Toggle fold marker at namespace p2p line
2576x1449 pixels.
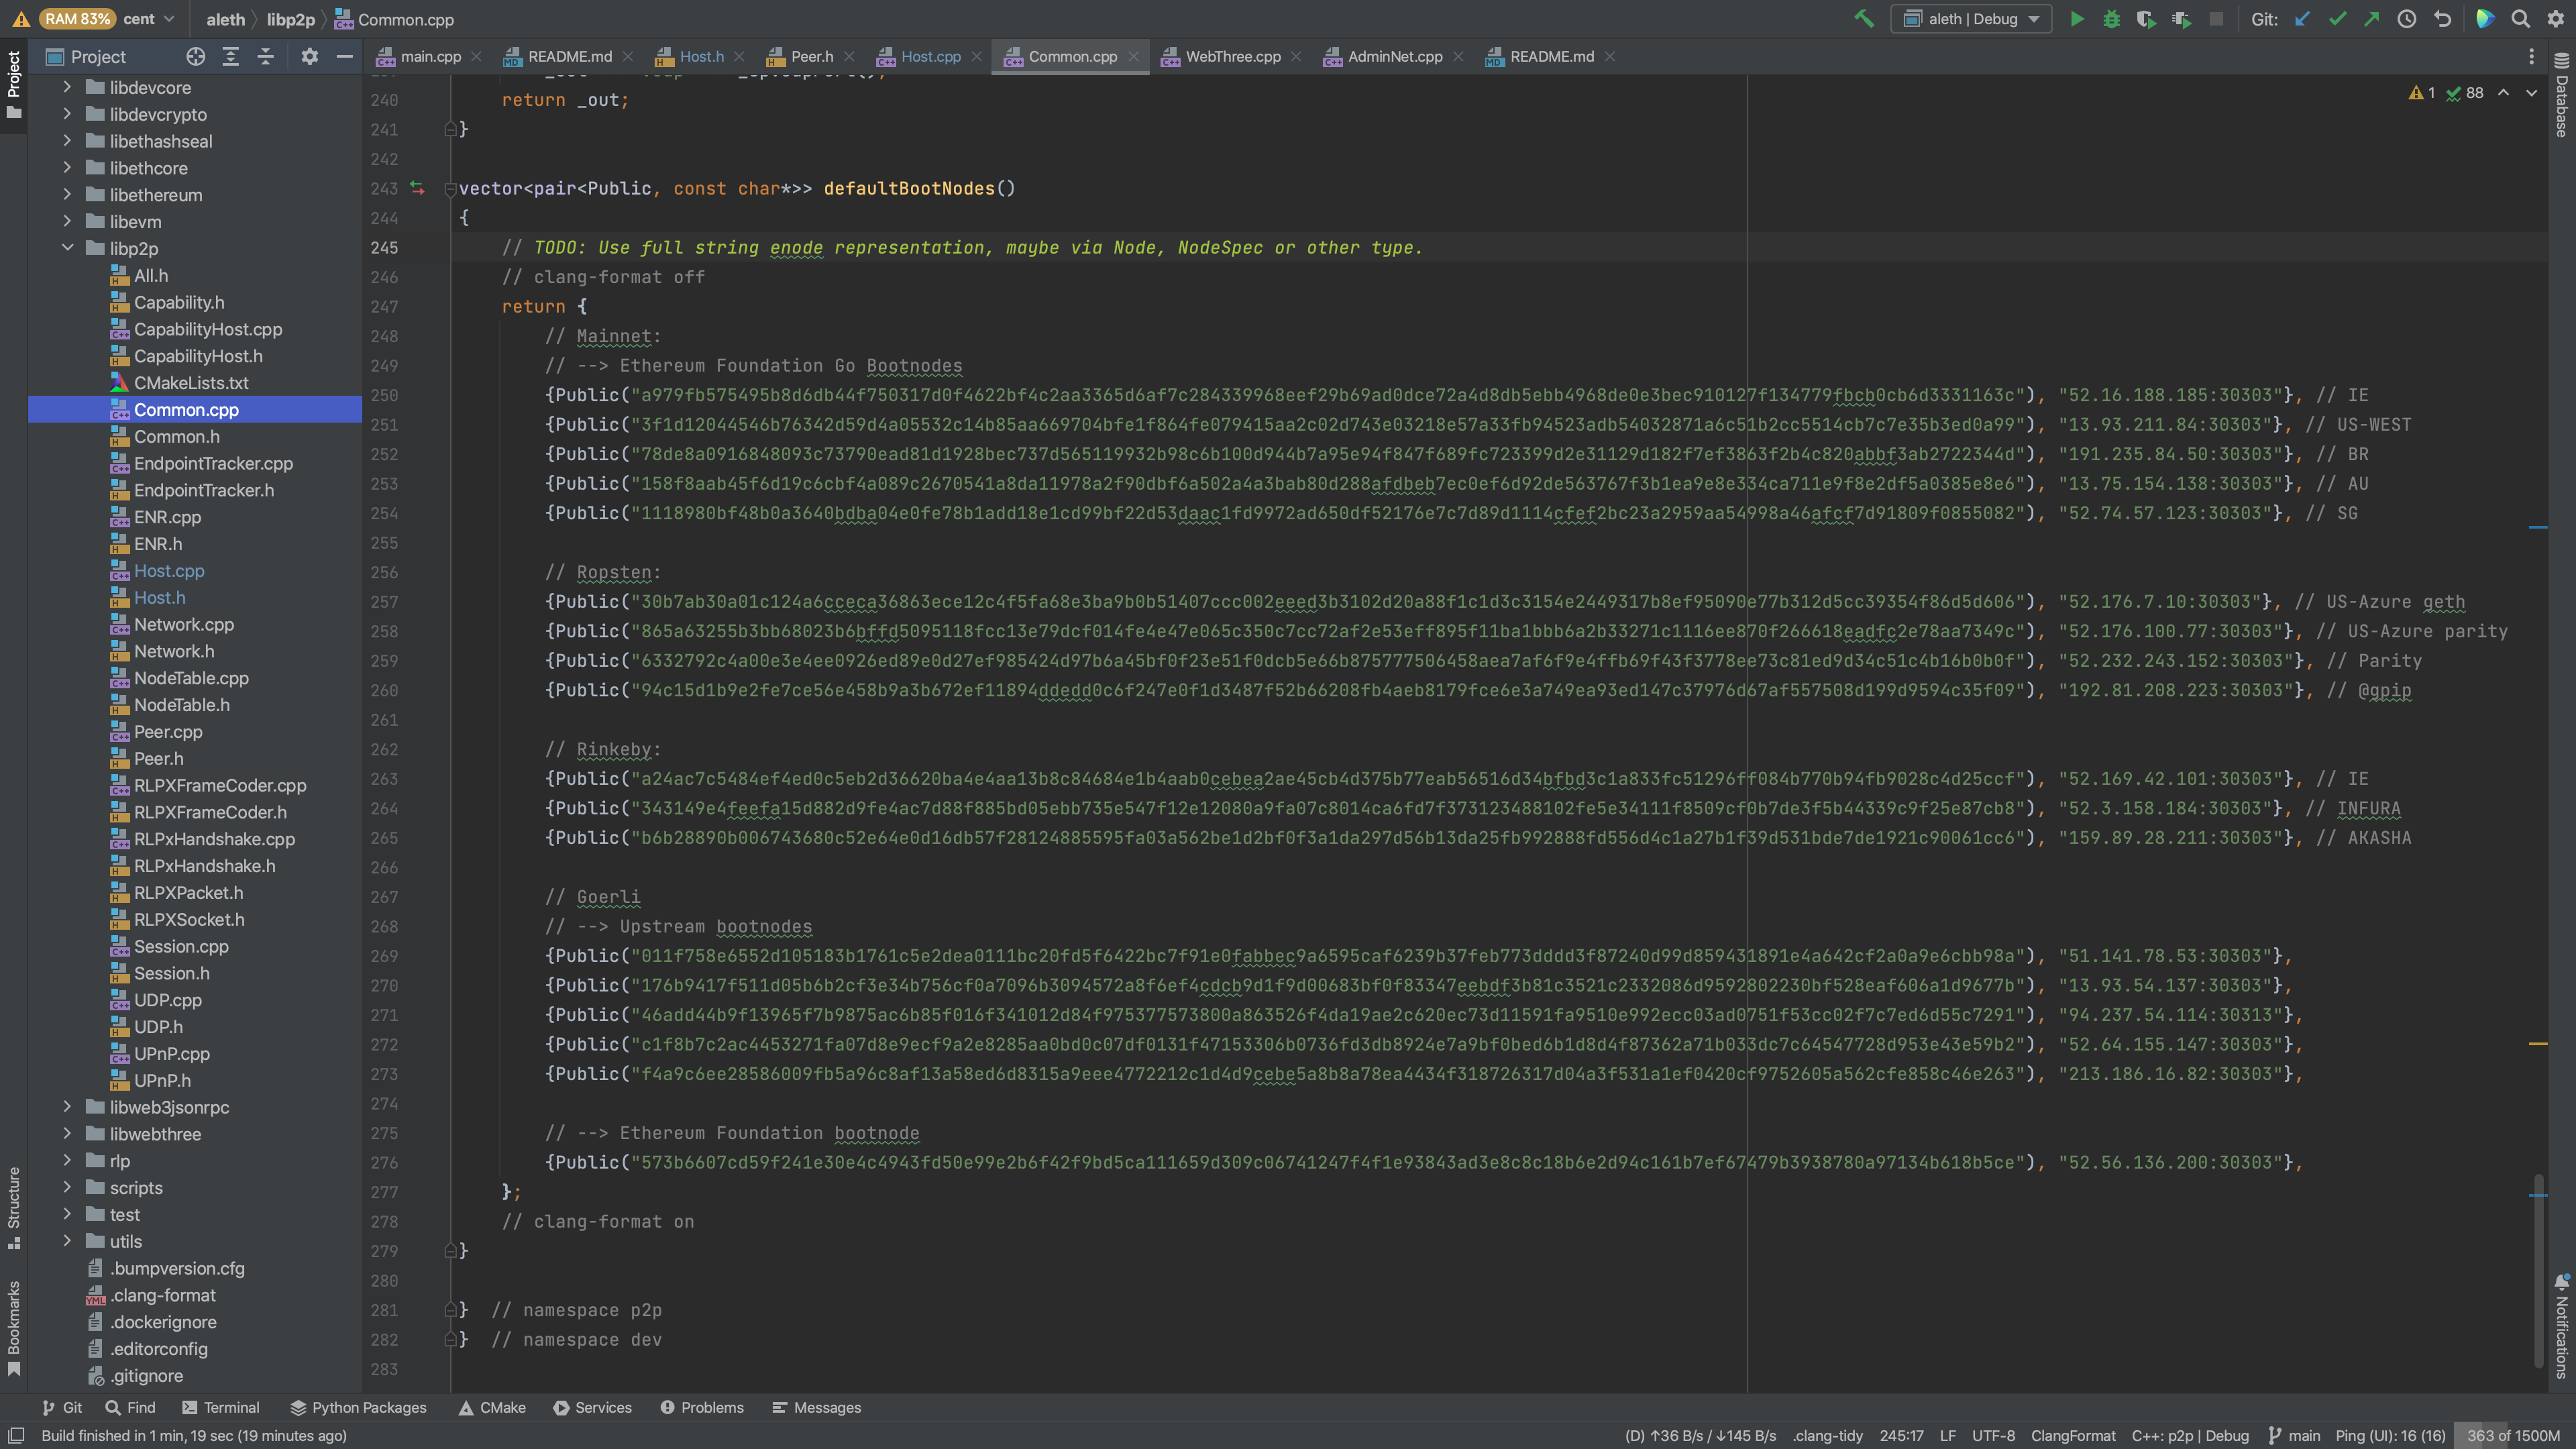coord(450,1310)
